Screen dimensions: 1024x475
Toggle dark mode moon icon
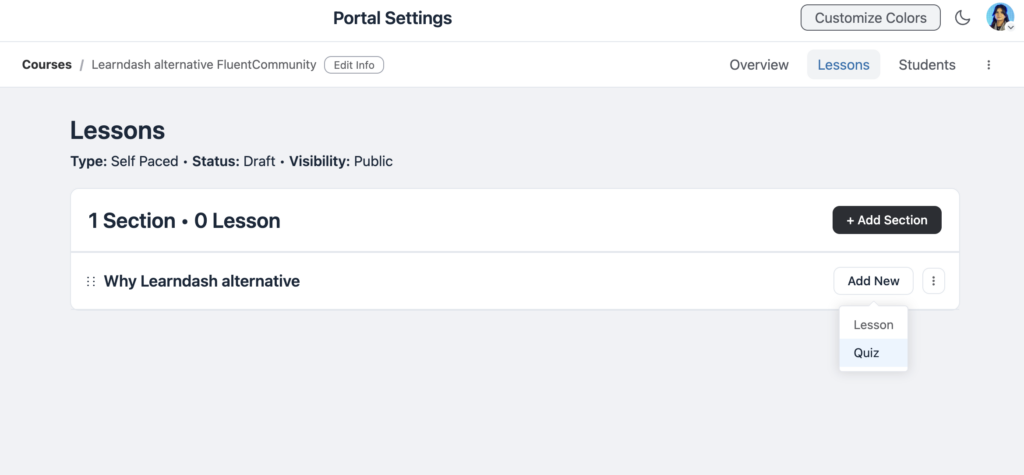click(x=962, y=18)
